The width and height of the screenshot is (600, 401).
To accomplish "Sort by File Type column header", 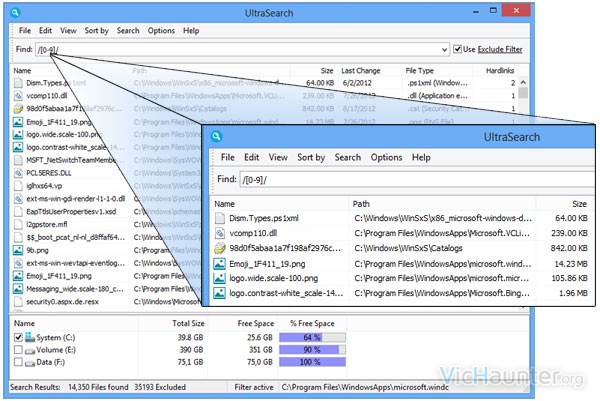I will (x=420, y=71).
